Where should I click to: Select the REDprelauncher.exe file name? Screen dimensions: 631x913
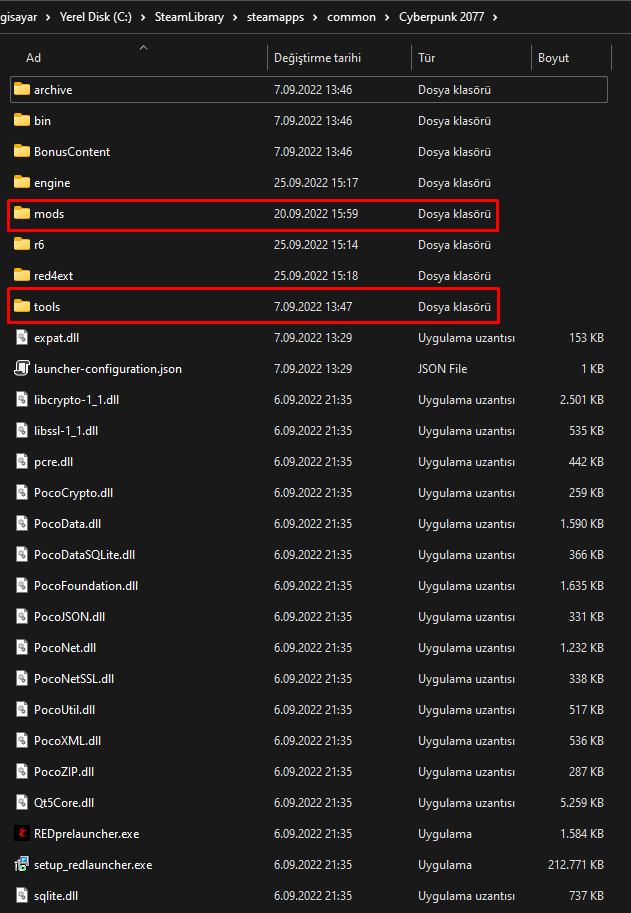[x=87, y=833]
